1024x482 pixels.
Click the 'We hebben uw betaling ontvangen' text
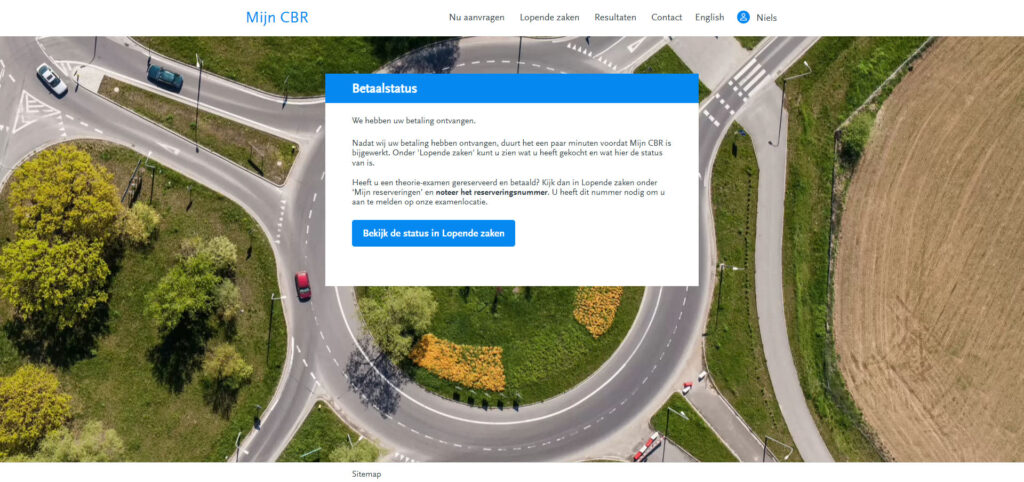413,120
